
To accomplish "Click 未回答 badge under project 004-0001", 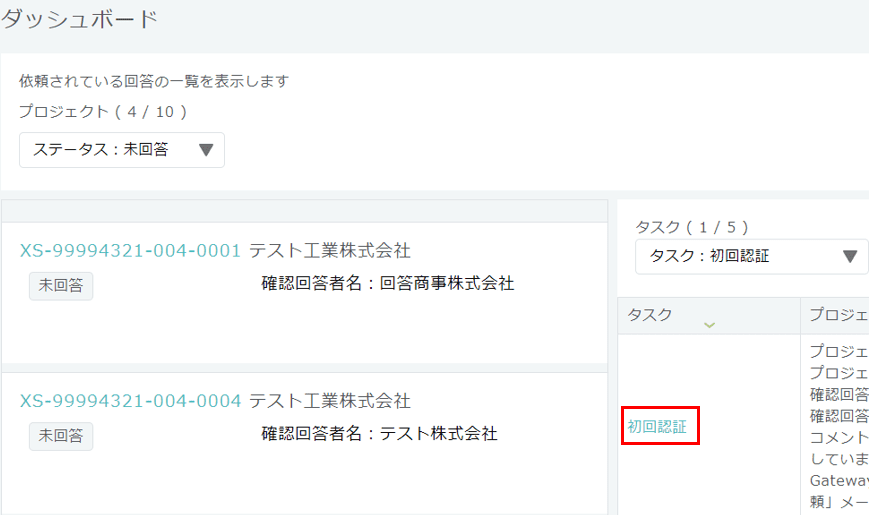I will click(61, 286).
